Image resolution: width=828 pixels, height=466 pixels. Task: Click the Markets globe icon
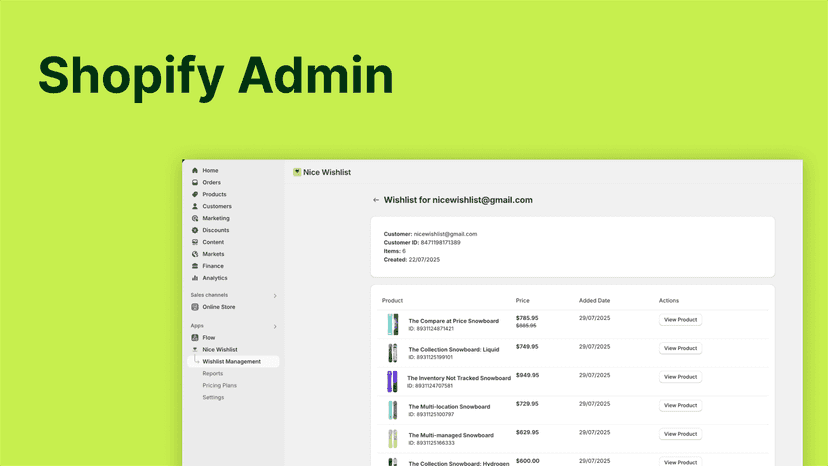pyautogui.click(x=195, y=254)
